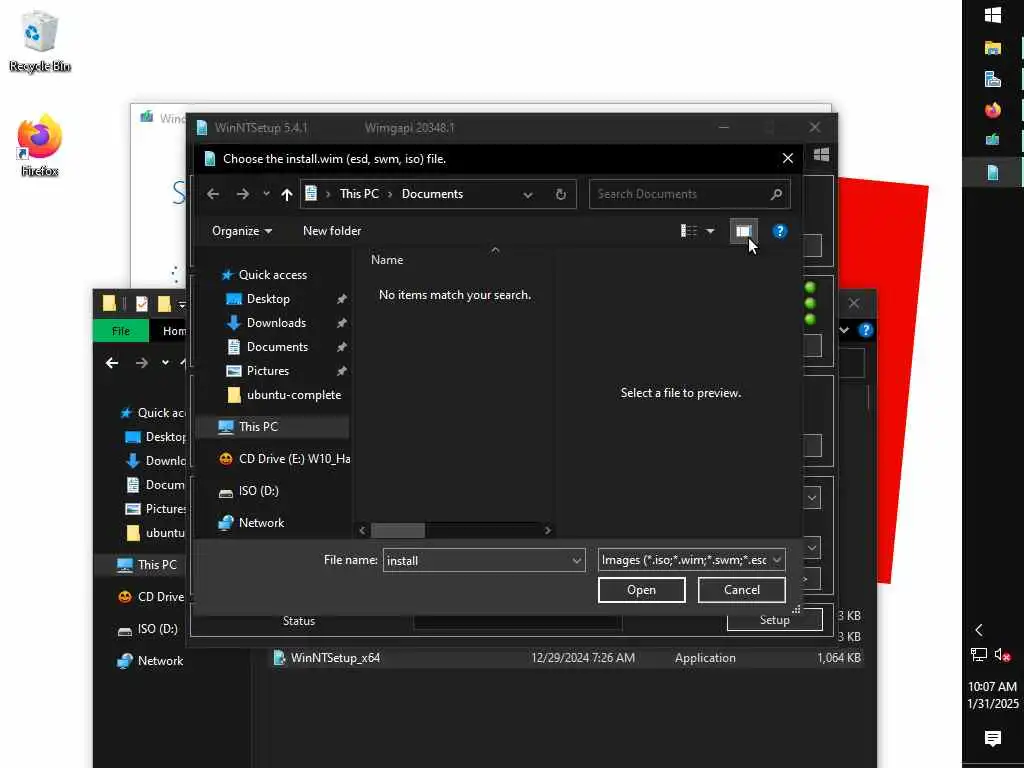Open recent locations chevron in dialog
This screenshot has height=768, width=1024.
(266, 194)
